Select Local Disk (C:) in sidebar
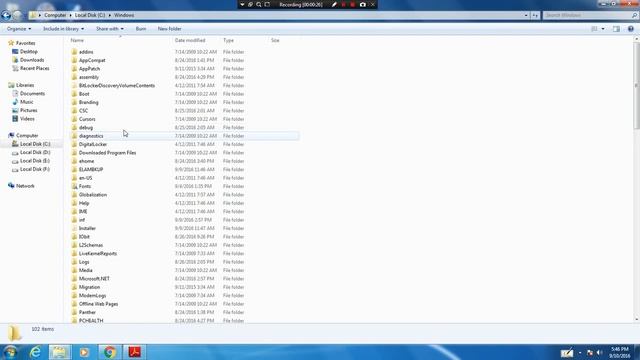640x360 pixels. tap(35, 144)
